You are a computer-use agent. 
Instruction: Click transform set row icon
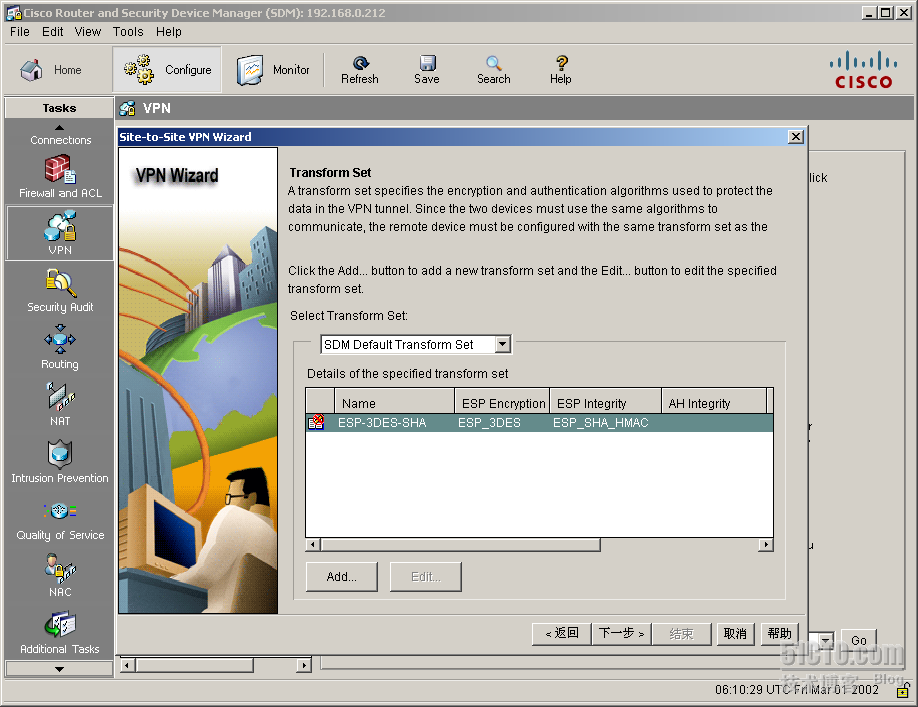tap(317, 422)
